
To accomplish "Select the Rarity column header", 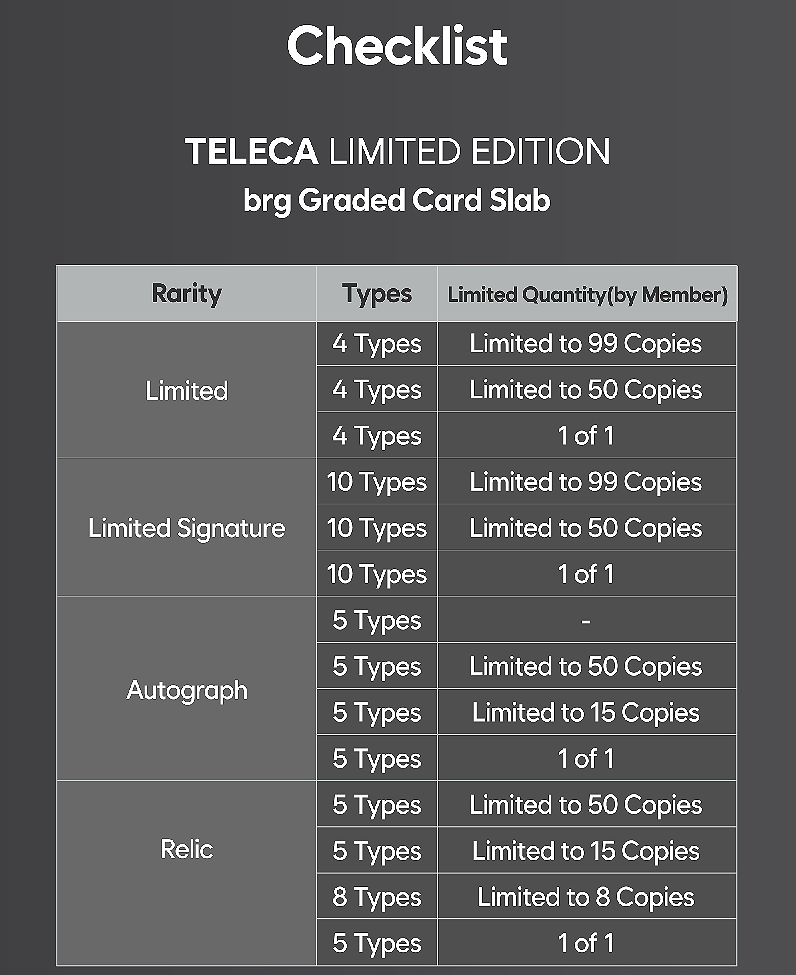I will 187,293.
